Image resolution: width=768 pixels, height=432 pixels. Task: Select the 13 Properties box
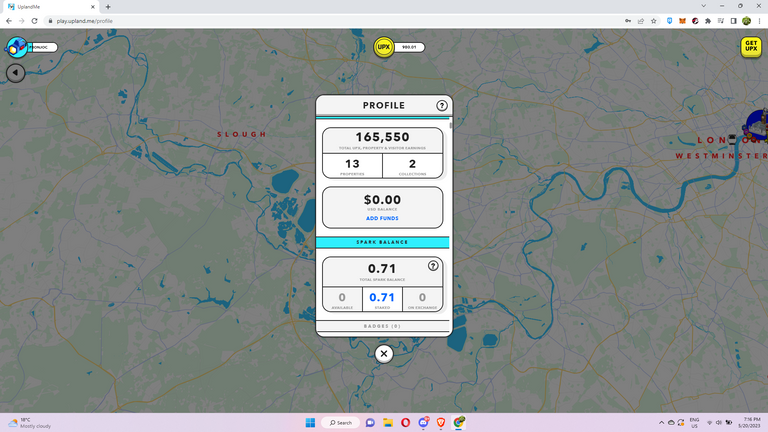coord(352,166)
